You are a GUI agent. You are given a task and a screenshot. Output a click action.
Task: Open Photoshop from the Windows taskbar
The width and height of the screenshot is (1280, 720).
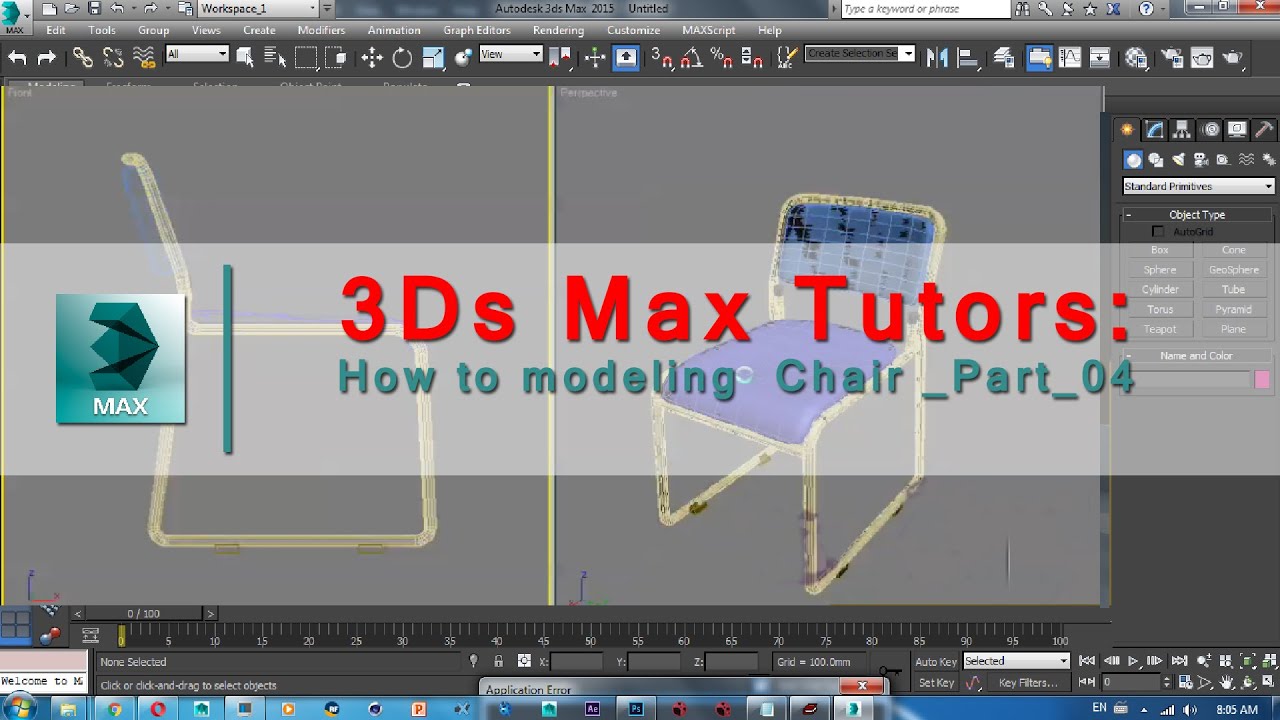(x=635, y=709)
